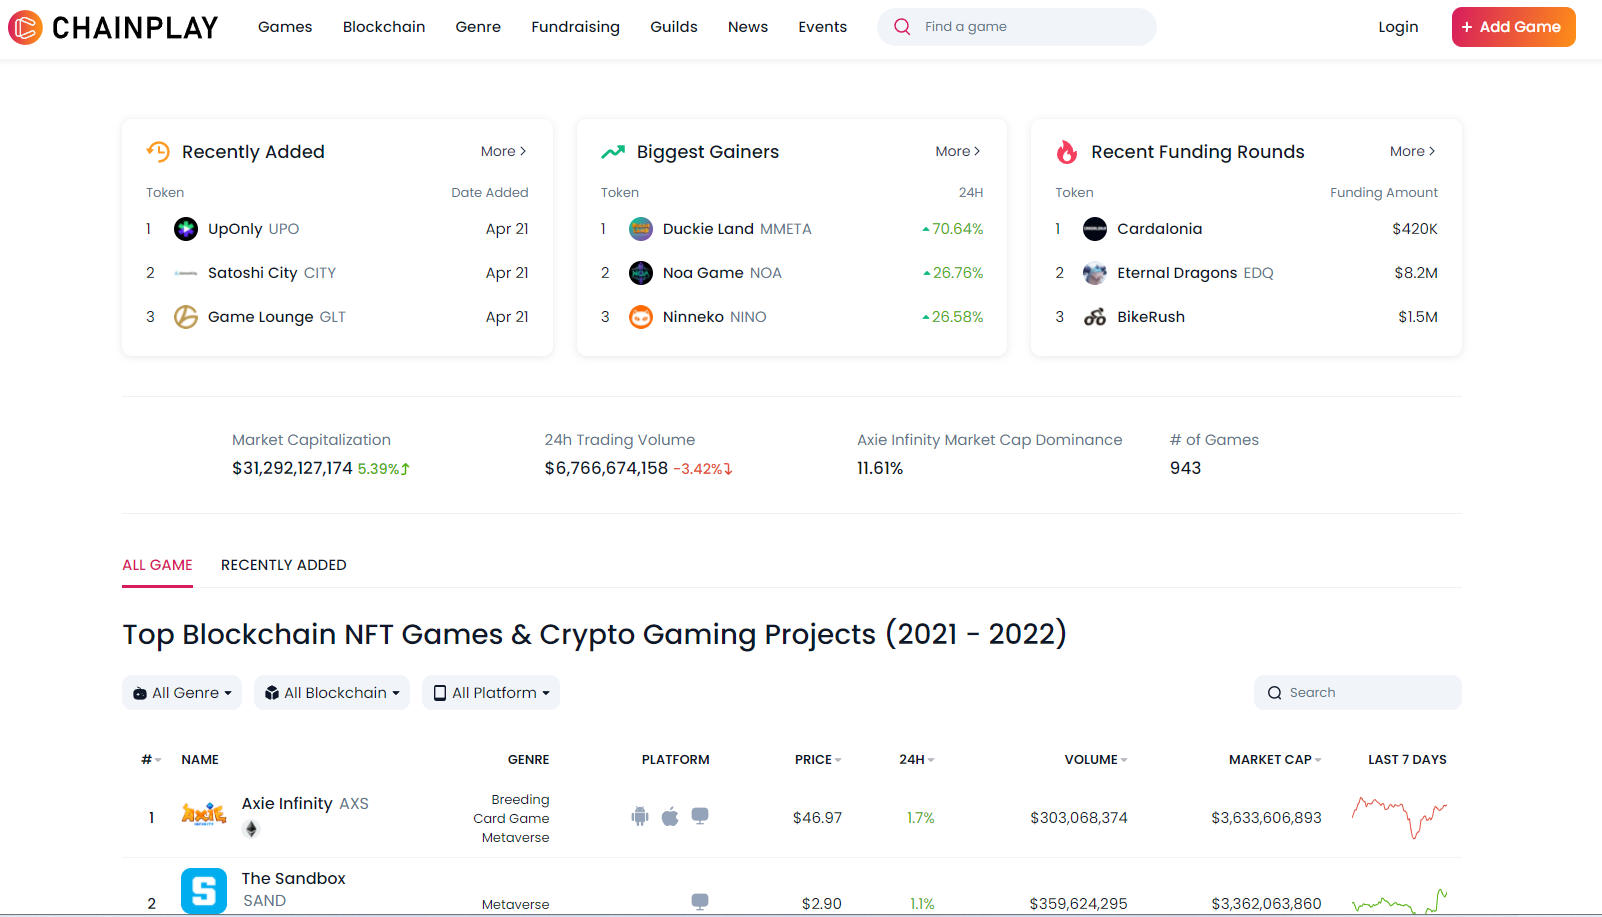Viewport: 1602px width, 917px height.
Task: Open the All Blockchain dropdown
Action: coord(332,693)
